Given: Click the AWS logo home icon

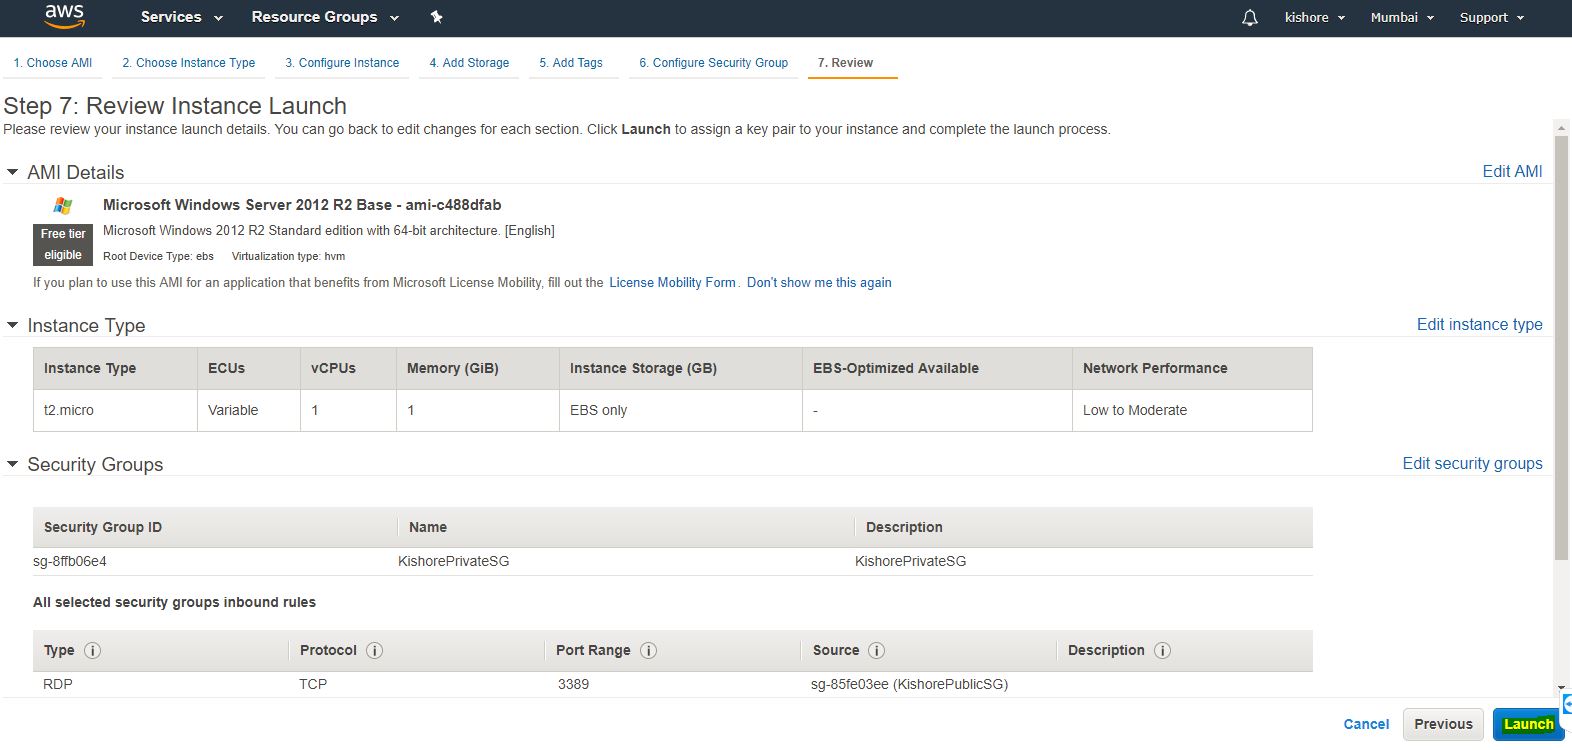Looking at the screenshot, I should [x=64, y=17].
